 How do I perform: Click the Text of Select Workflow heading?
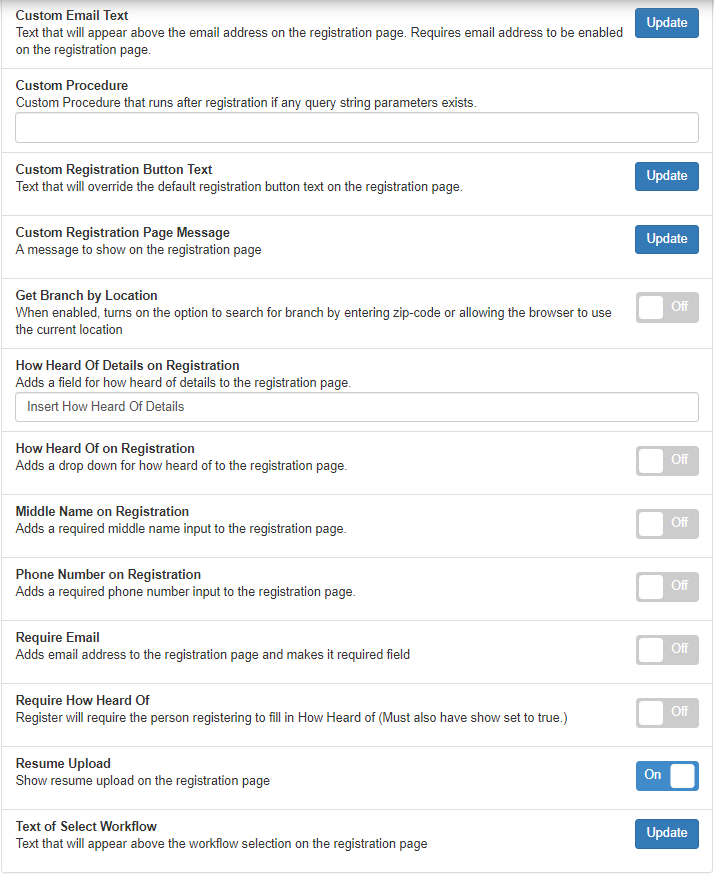(86, 827)
